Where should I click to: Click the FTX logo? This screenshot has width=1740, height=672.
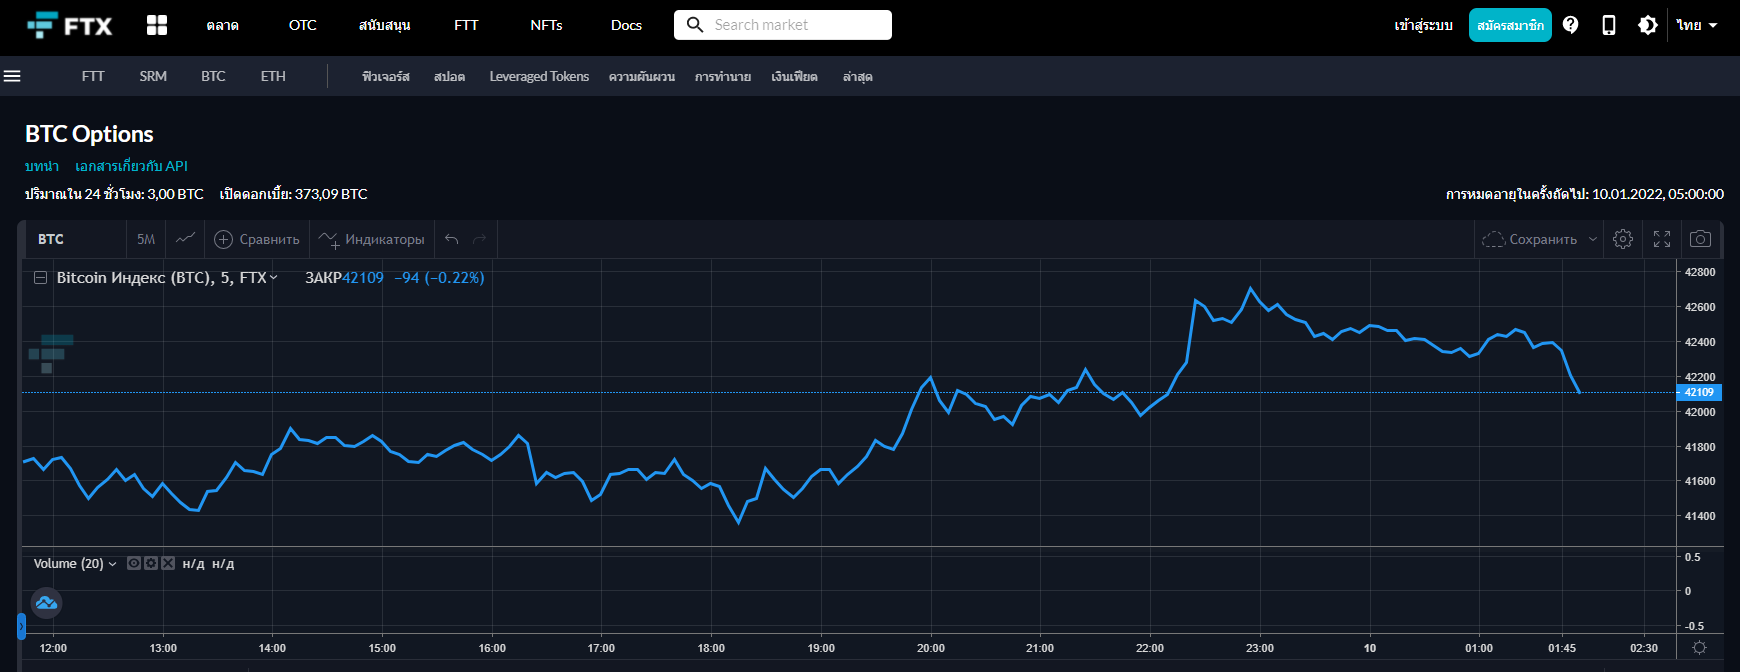[x=69, y=25]
